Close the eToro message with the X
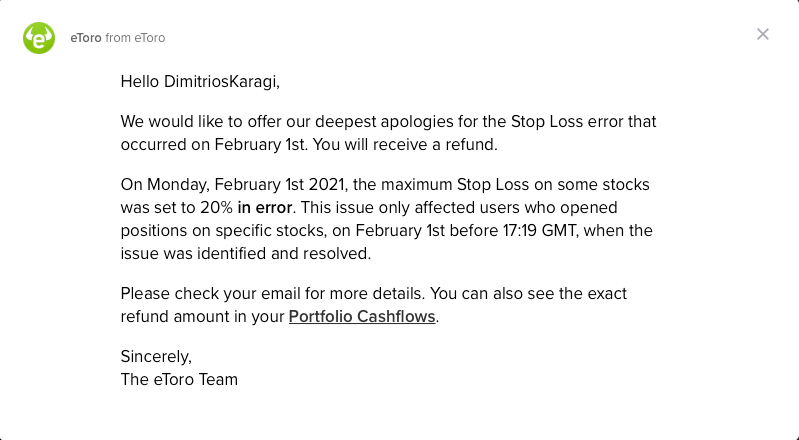The width and height of the screenshot is (799, 440). point(763,34)
